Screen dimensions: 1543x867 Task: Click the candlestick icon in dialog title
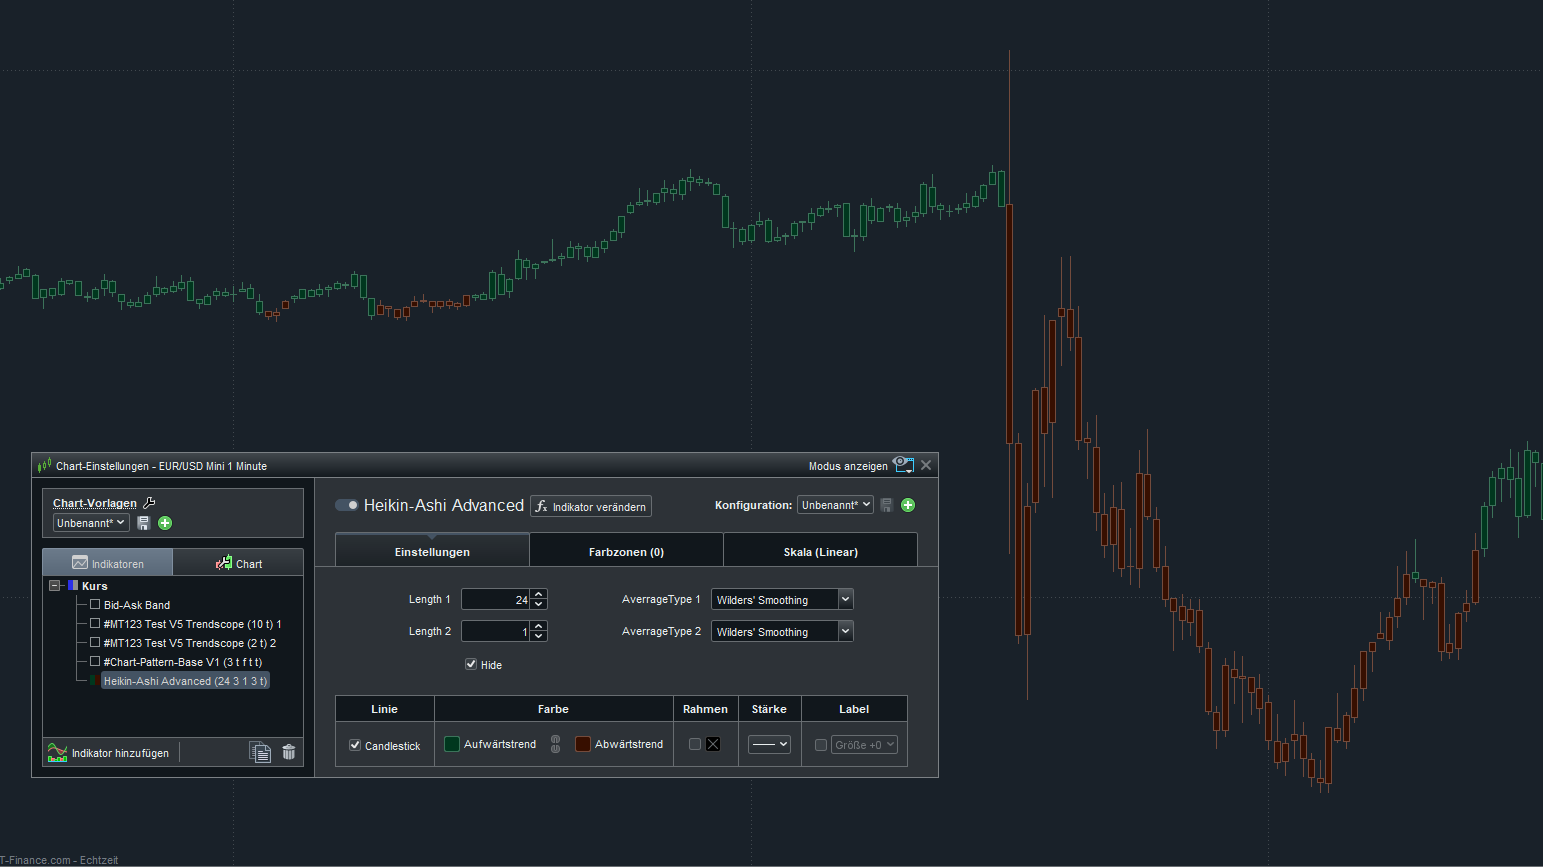(x=44, y=466)
